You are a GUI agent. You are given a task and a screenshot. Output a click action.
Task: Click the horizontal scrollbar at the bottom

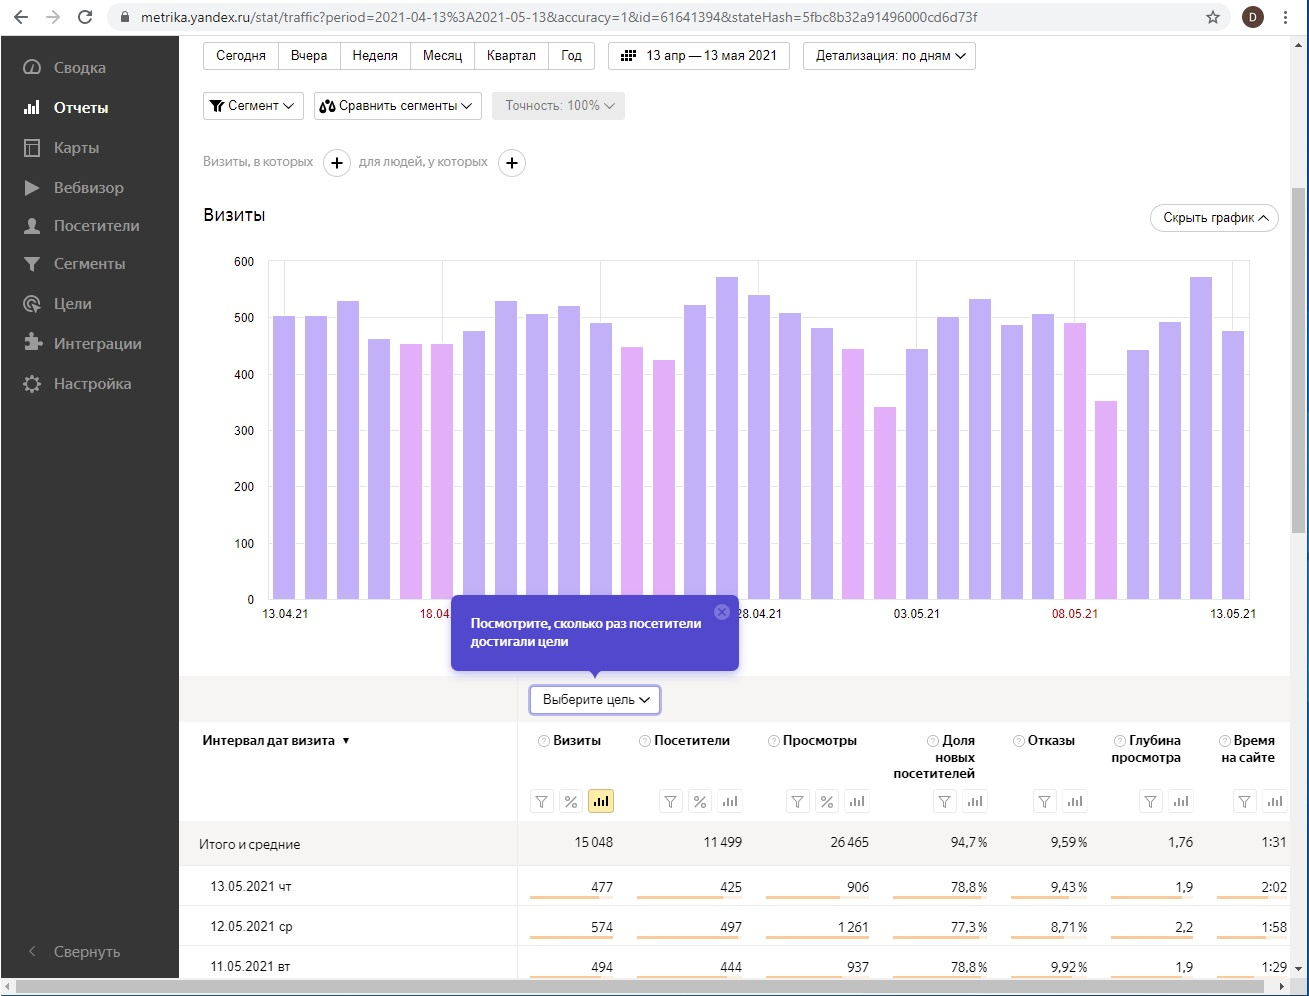(640, 987)
